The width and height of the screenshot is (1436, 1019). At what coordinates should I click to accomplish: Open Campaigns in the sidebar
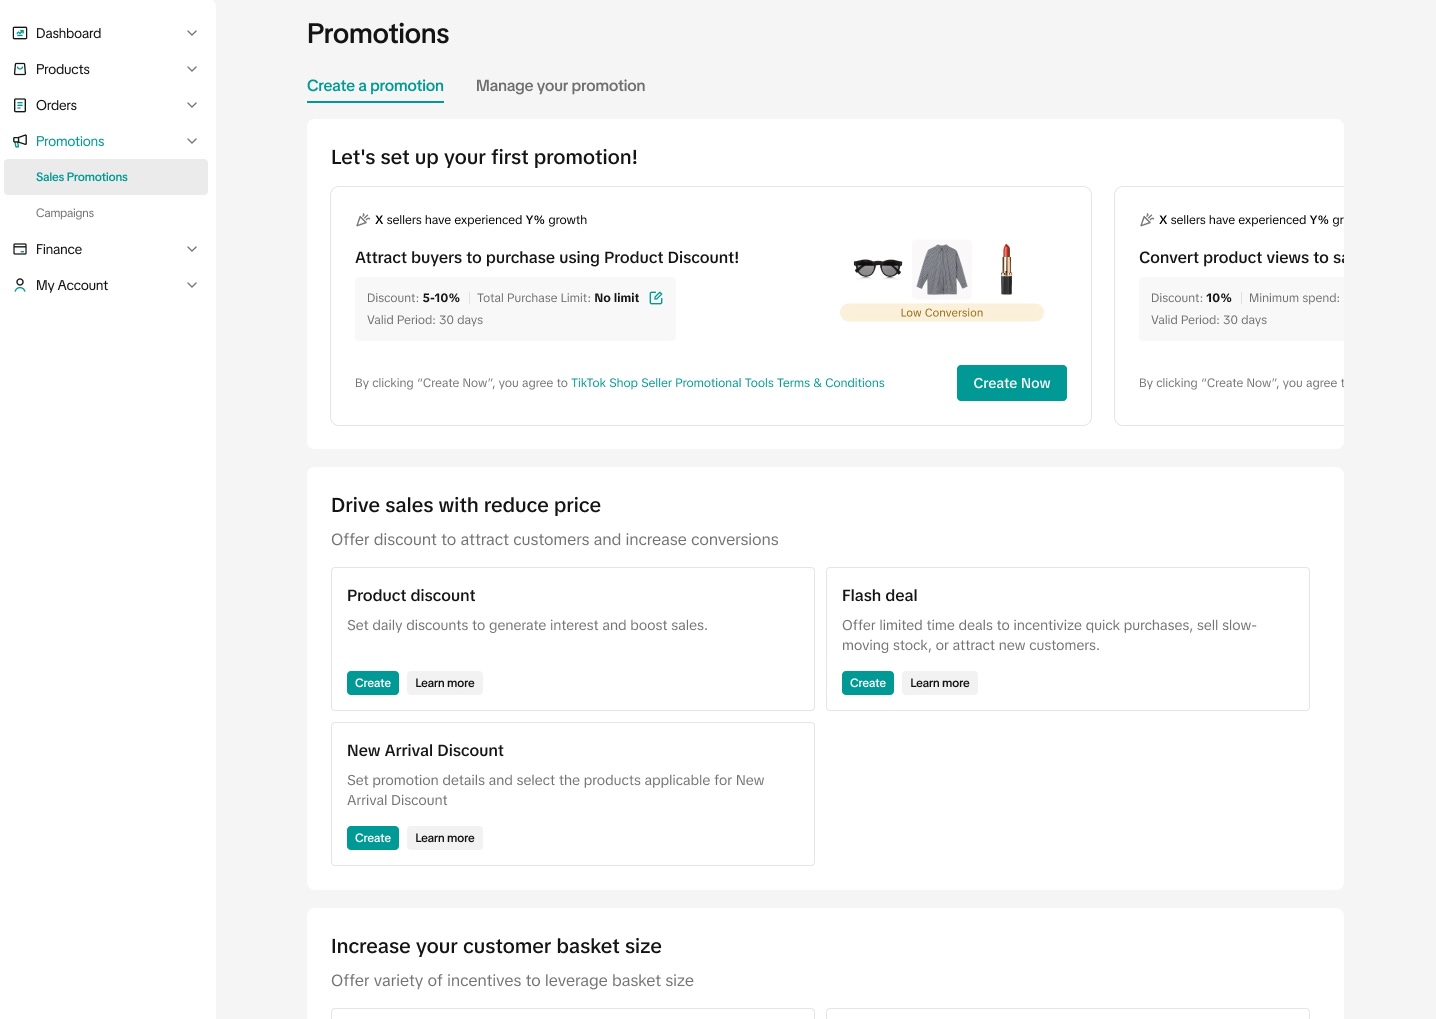tap(65, 213)
